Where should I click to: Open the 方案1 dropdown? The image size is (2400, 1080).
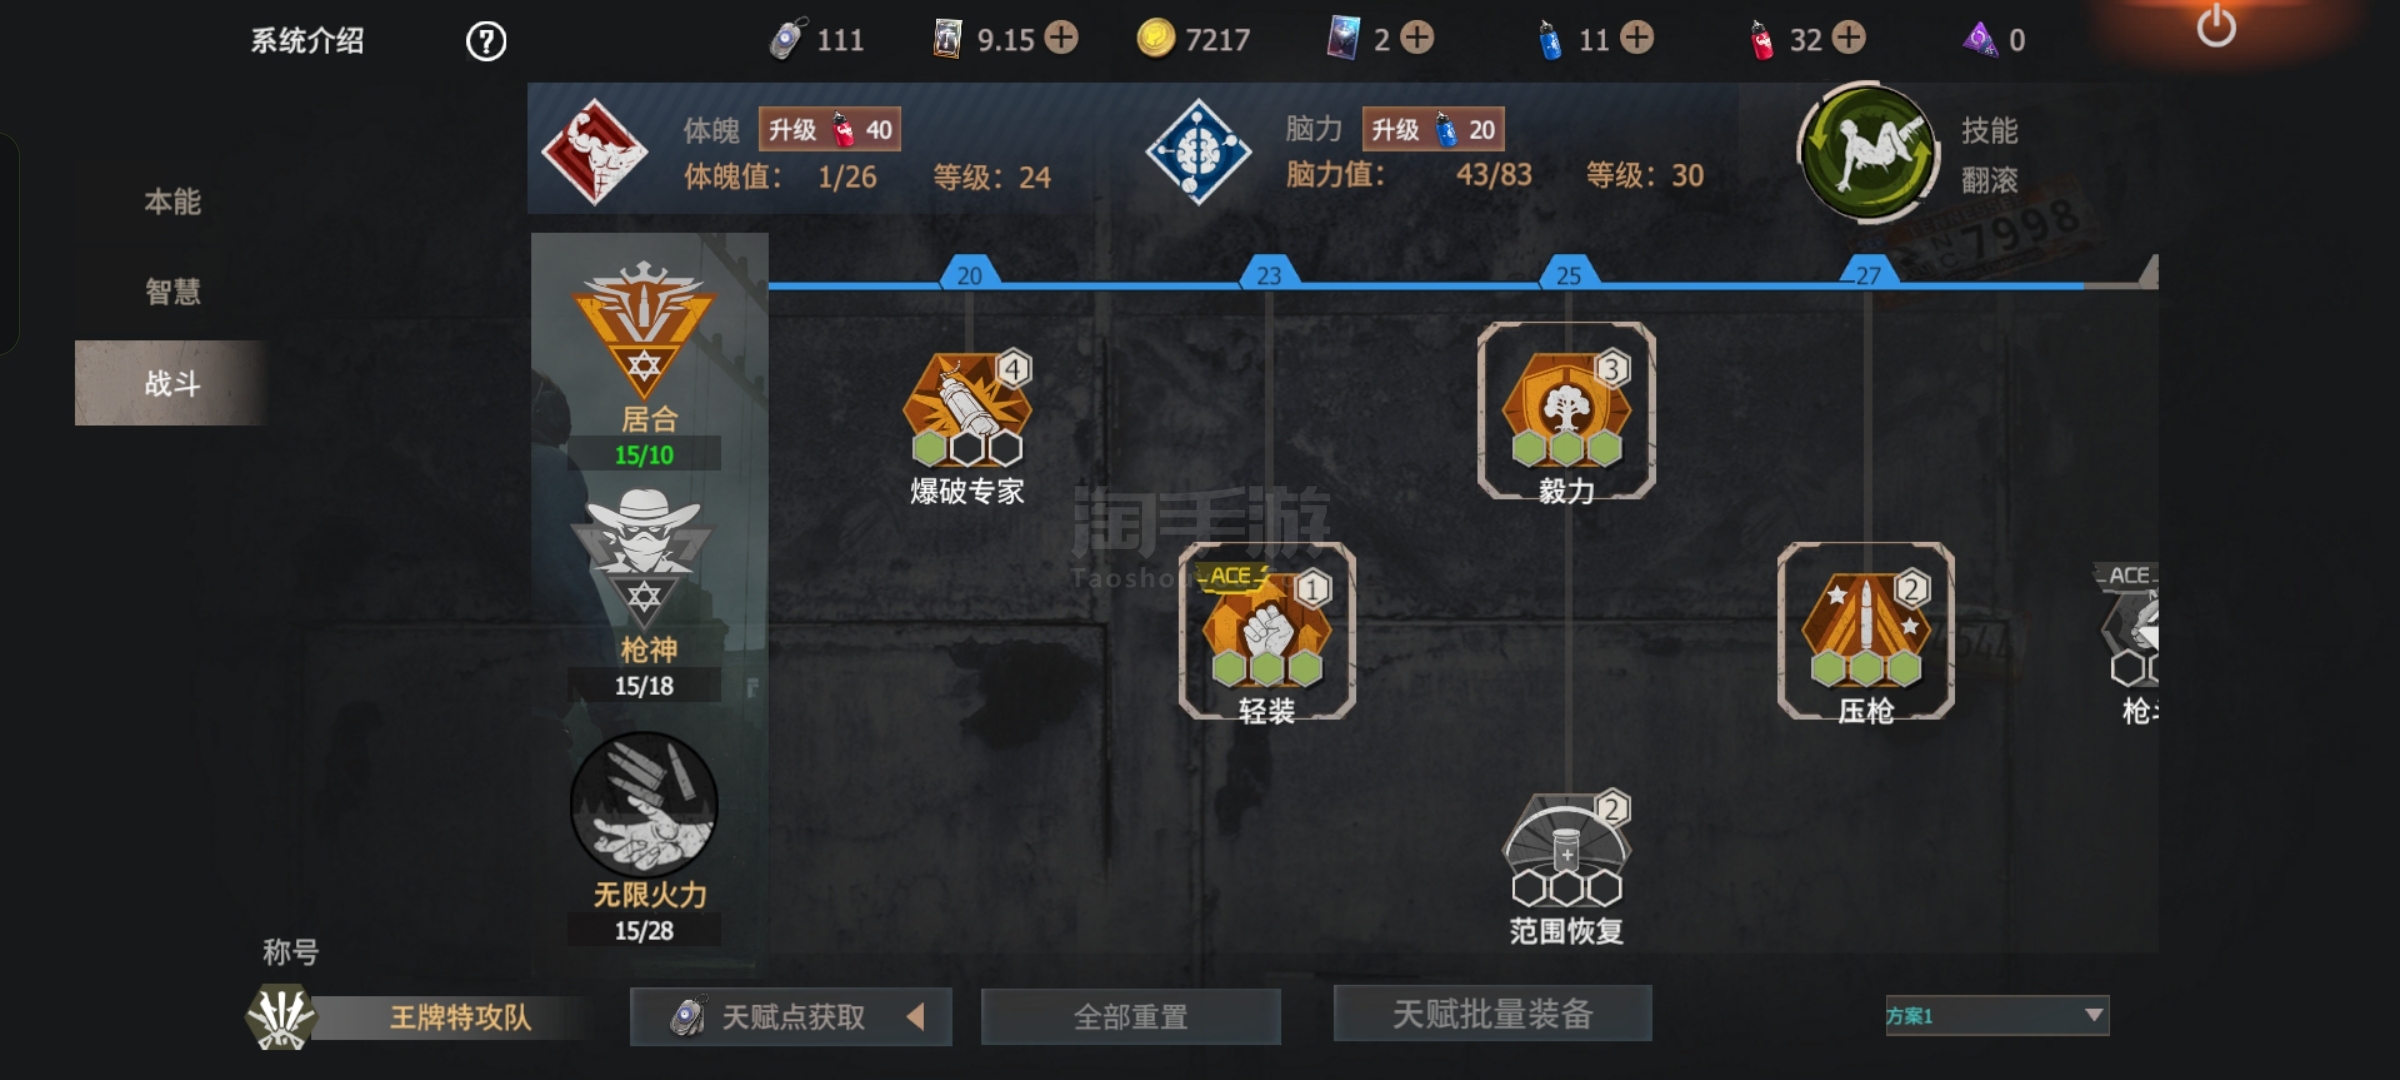pos(1997,1016)
